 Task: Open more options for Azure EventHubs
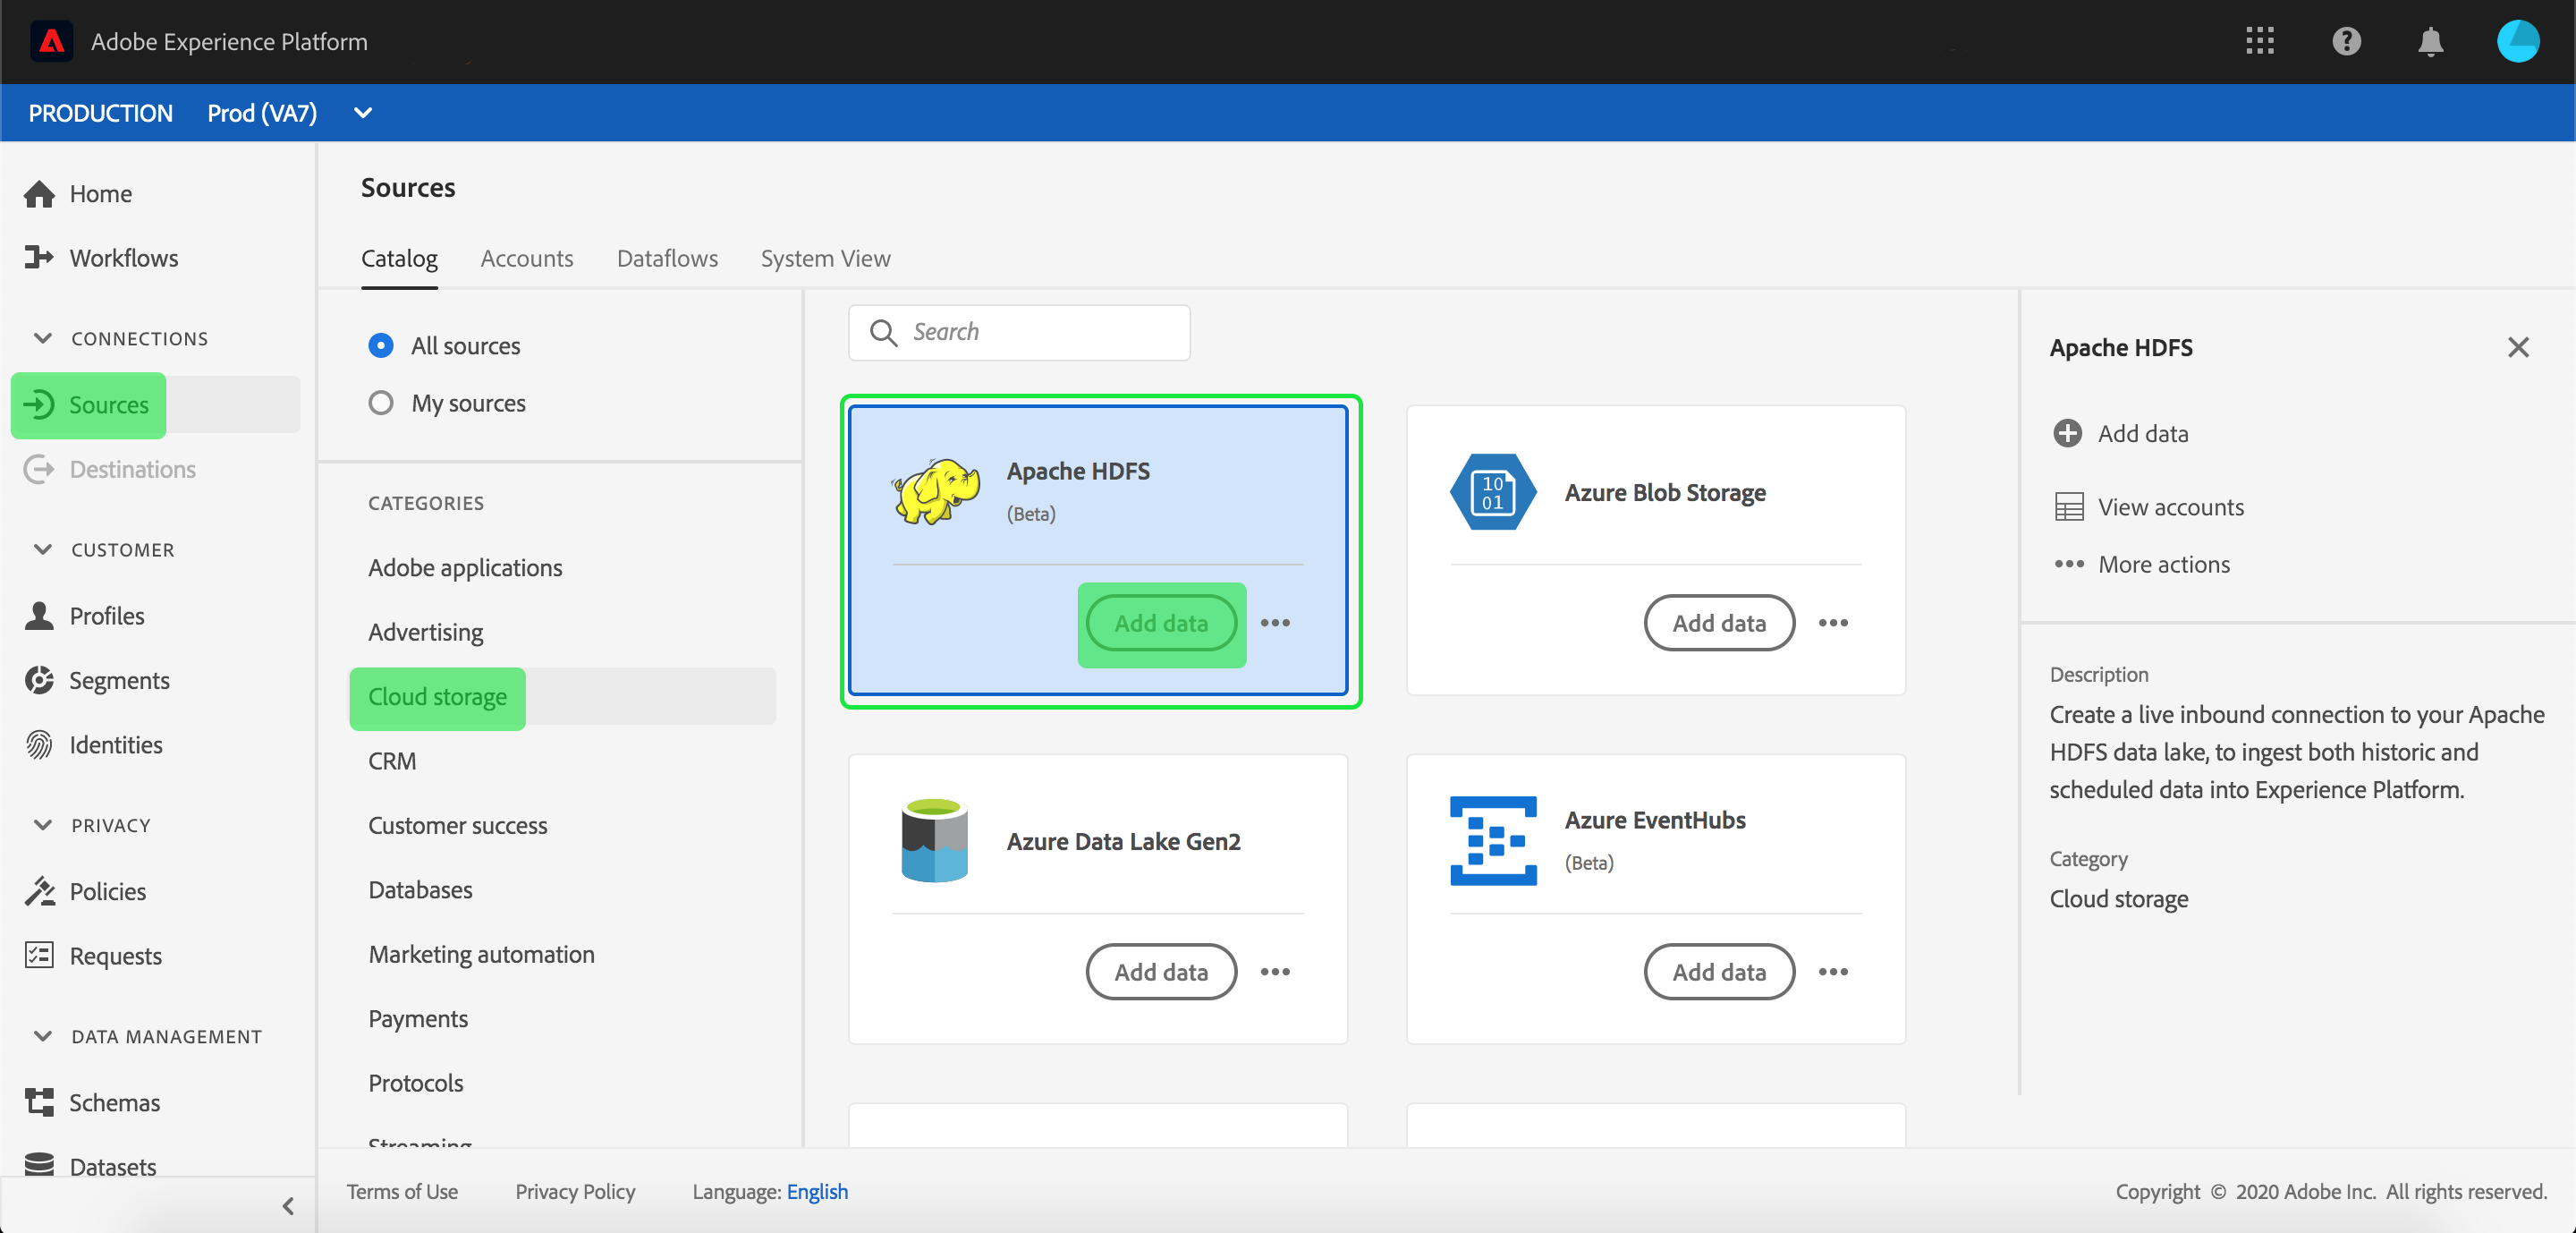[1832, 971]
